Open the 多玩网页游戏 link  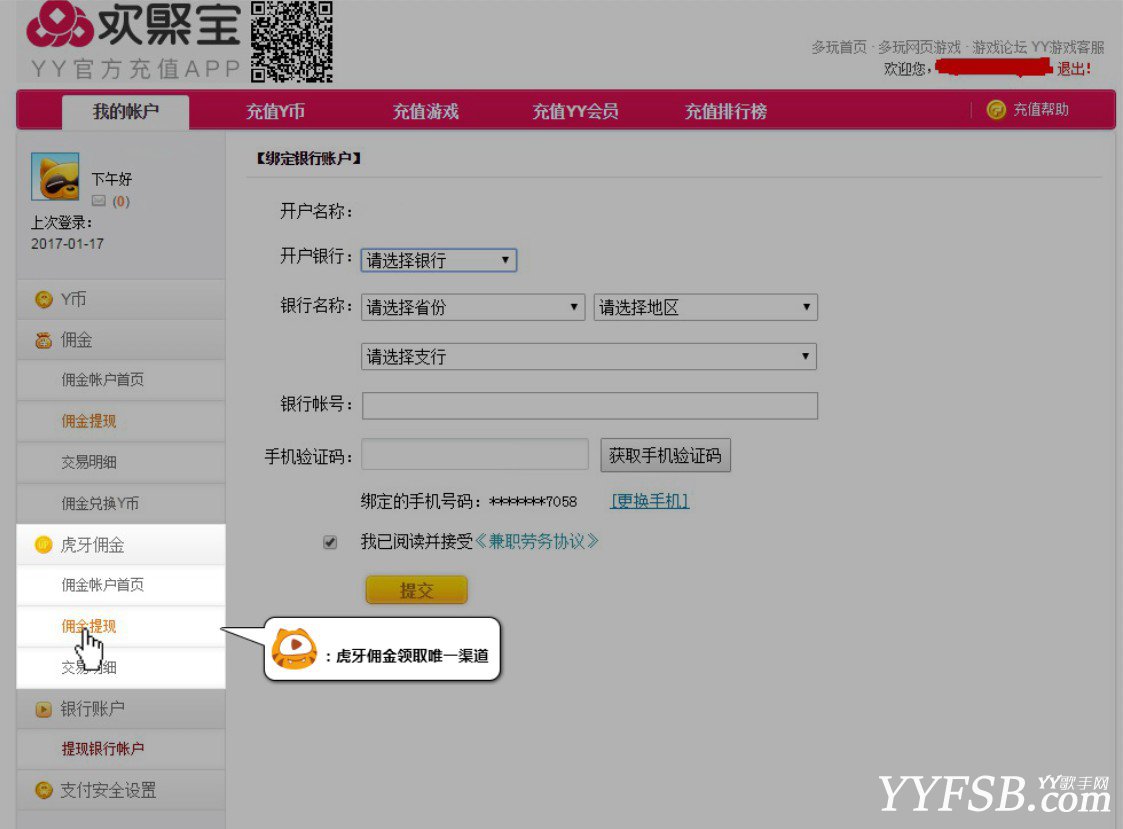(x=920, y=47)
